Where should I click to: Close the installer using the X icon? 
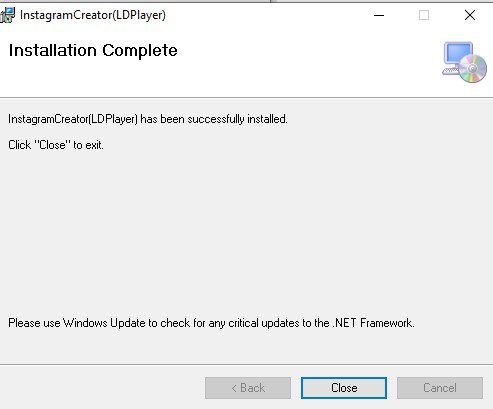click(470, 15)
